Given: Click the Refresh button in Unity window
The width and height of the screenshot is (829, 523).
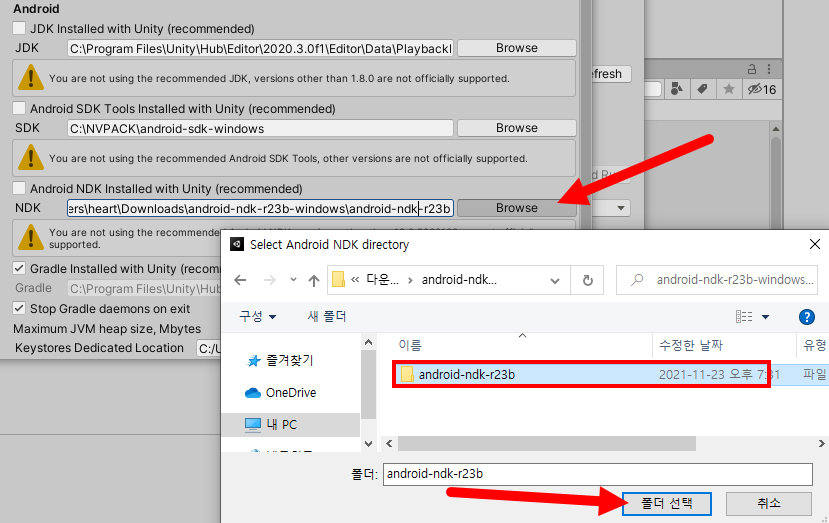Looking at the screenshot, I should (x=611, y=74).
